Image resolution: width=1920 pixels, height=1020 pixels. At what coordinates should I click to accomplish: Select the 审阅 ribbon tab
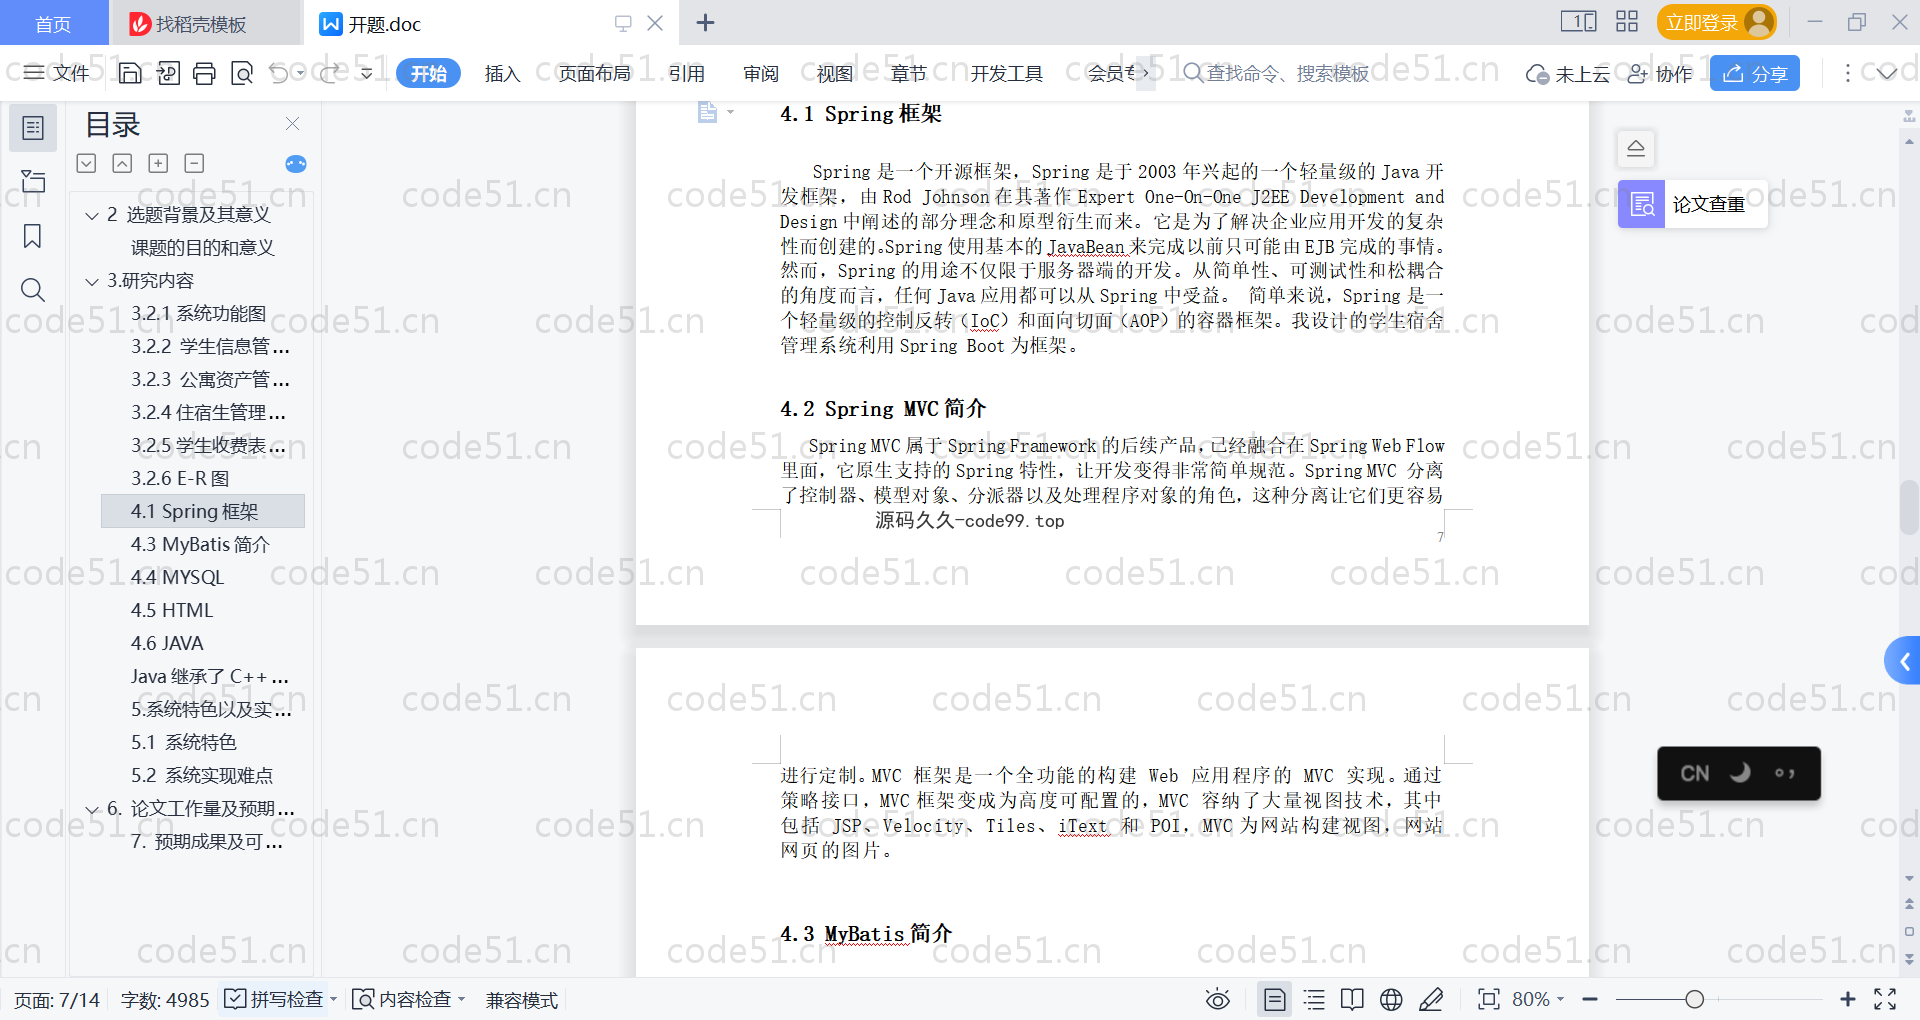pyautogui.click(x=761, y=73)
